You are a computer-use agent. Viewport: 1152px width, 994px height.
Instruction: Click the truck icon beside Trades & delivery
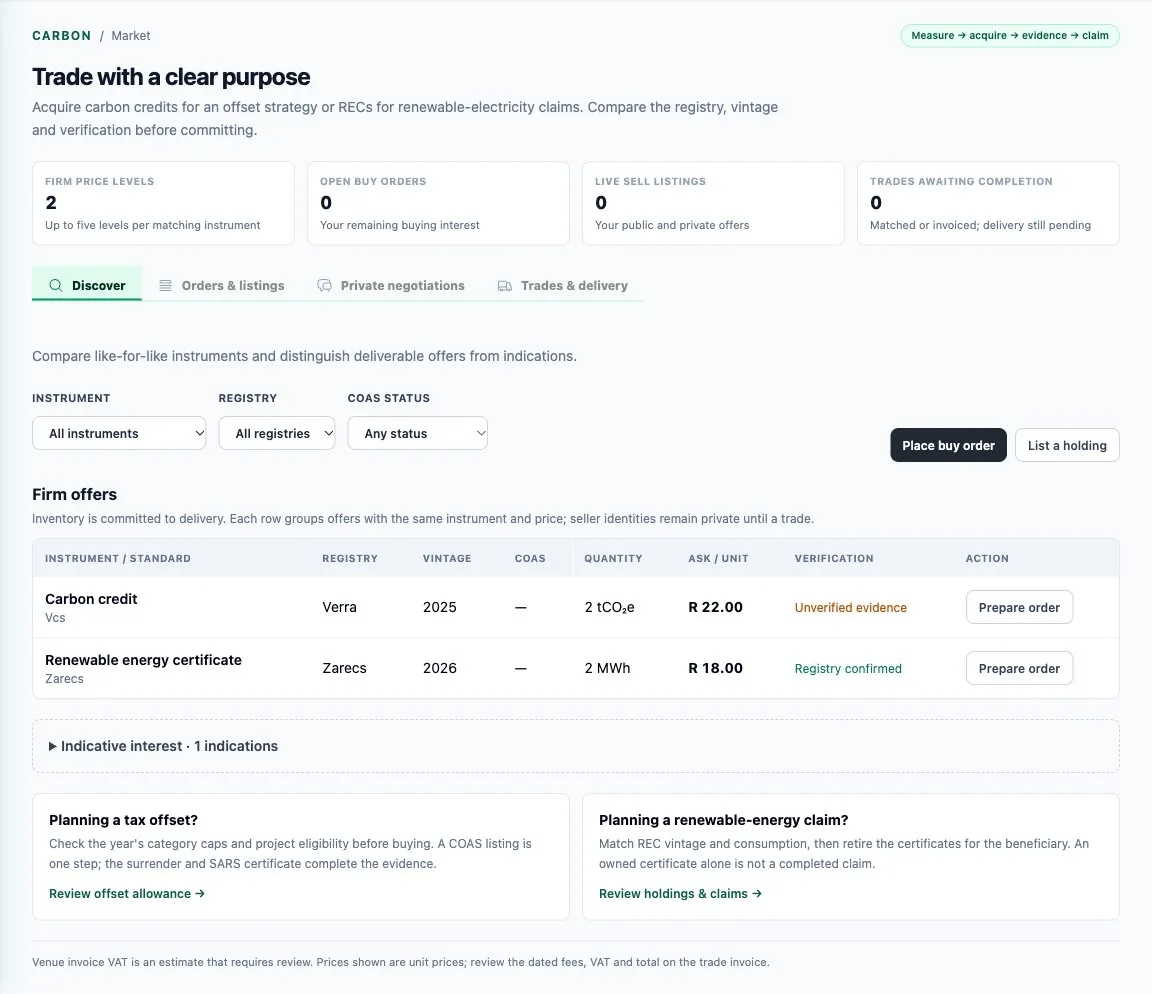click(x=505, y=286)
